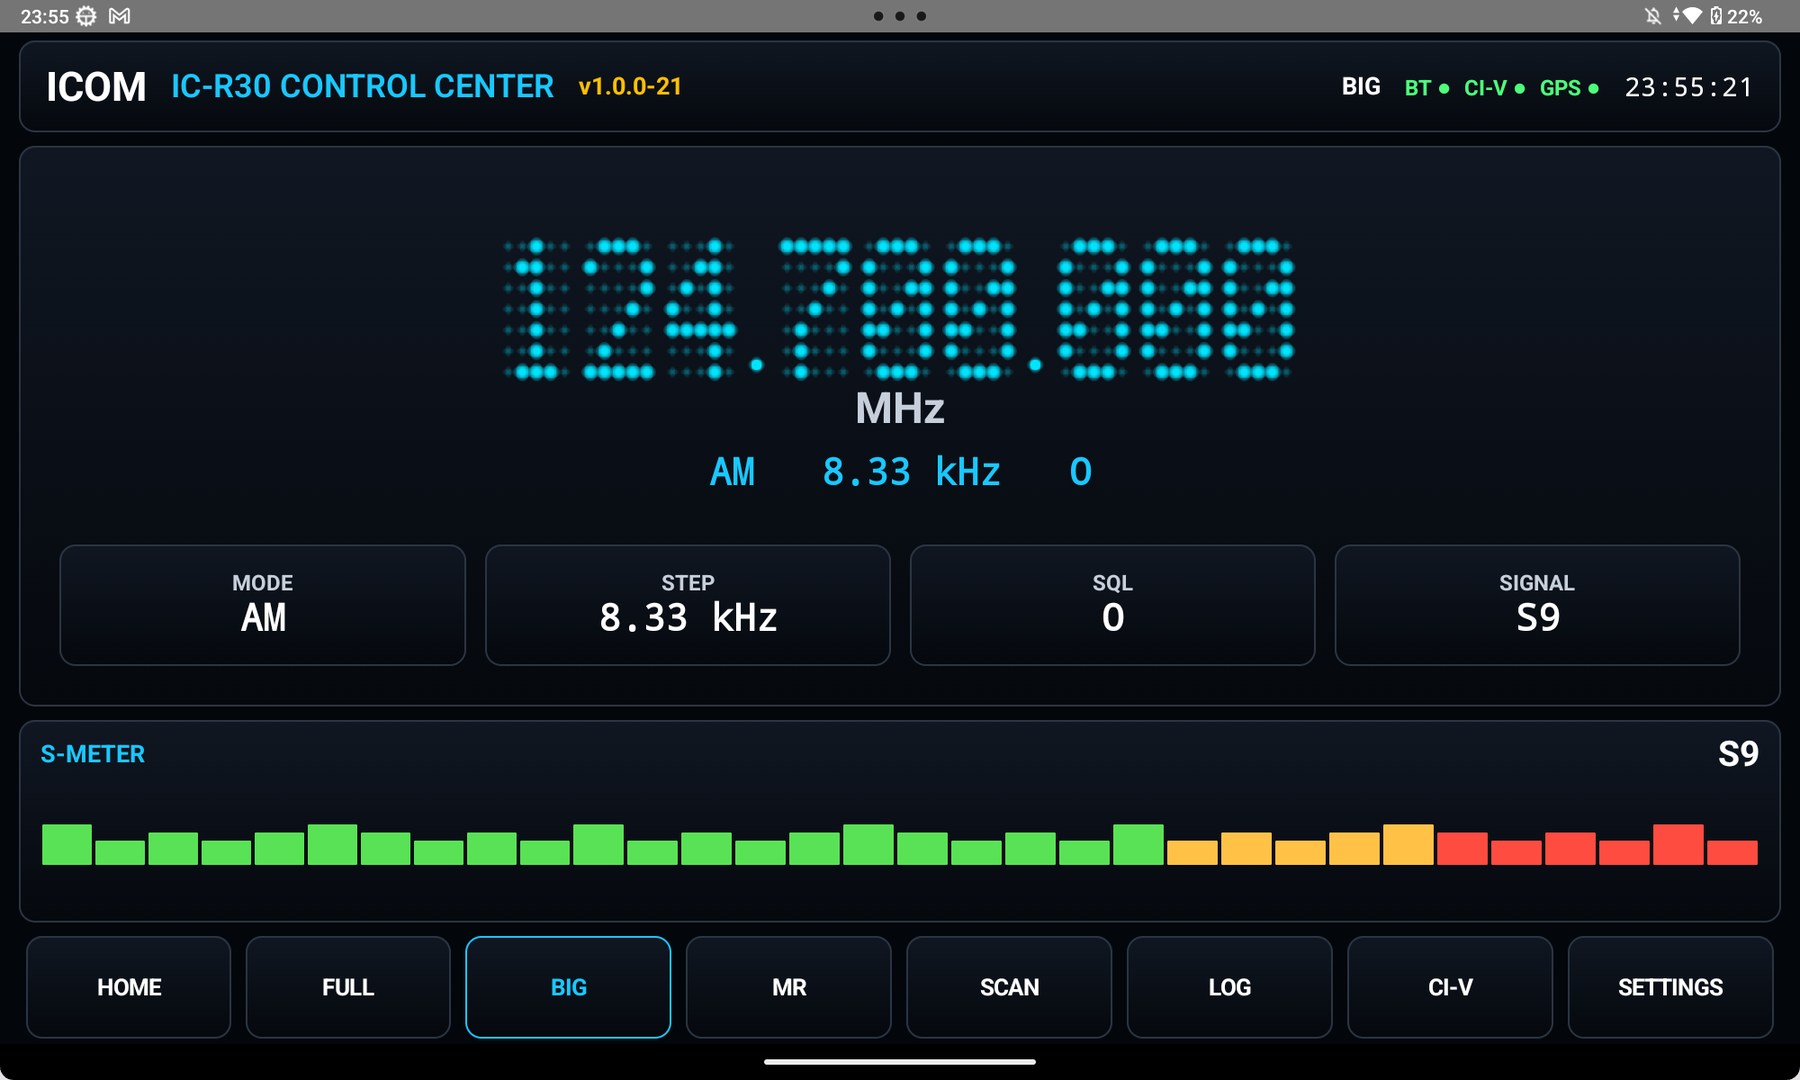
Task: Click the MHz unit label
Action: 899,409
